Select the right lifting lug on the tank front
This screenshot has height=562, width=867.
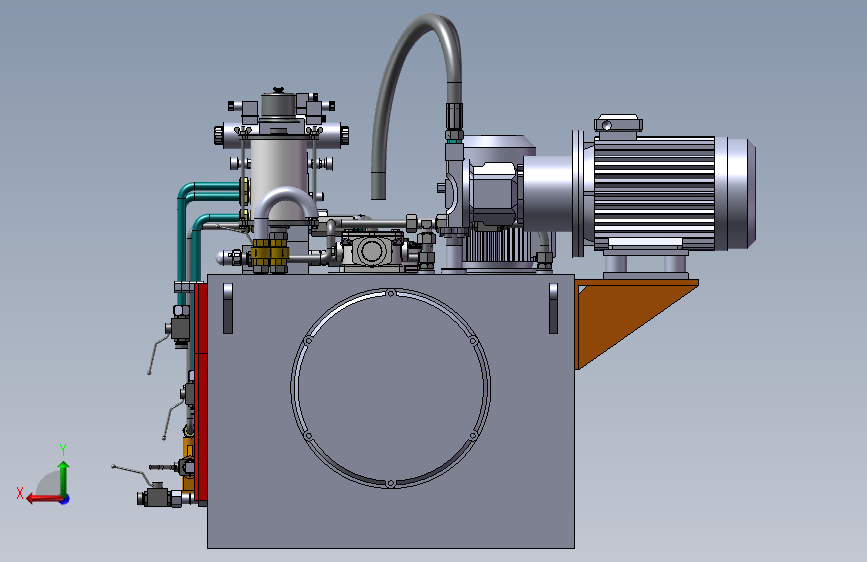point(553,309)
